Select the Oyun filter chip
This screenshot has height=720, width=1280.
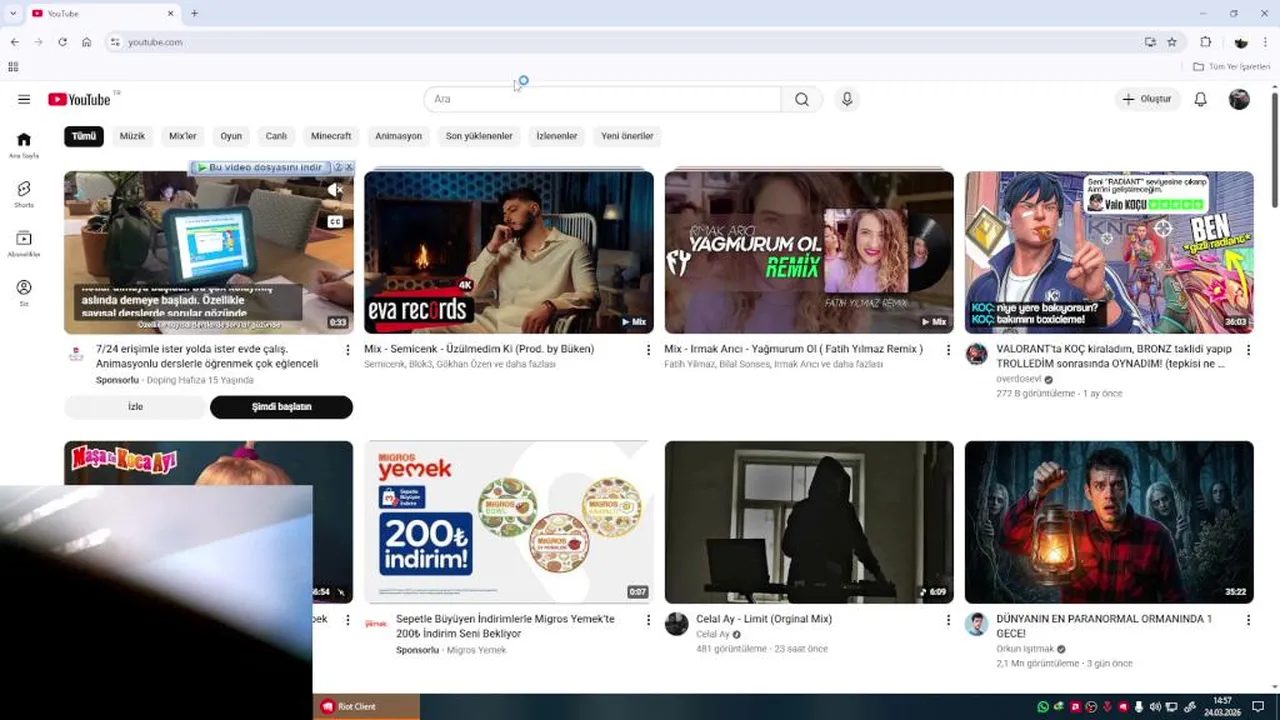click(231, 136)
